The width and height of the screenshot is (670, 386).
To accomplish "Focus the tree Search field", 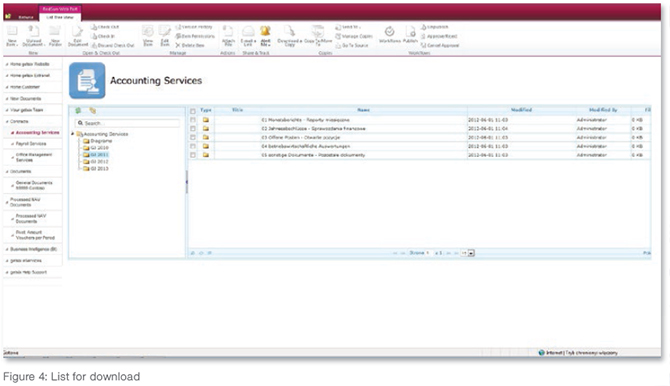I will [128, 123].
